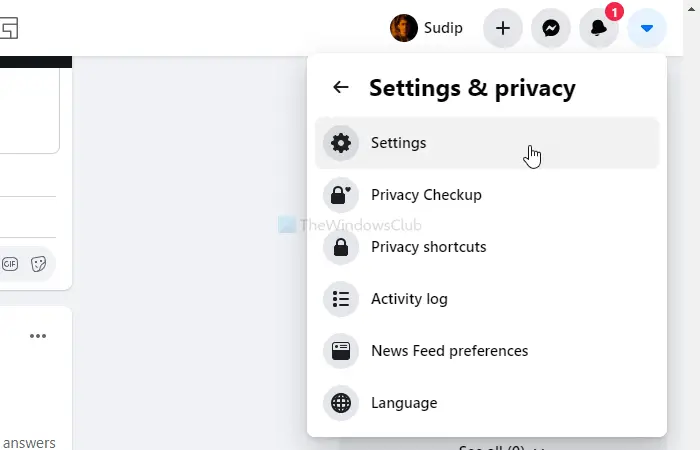The width and height of the screenshot is (700, 450).
Task: Click the Settings gear icon
Action: (341, 143)
